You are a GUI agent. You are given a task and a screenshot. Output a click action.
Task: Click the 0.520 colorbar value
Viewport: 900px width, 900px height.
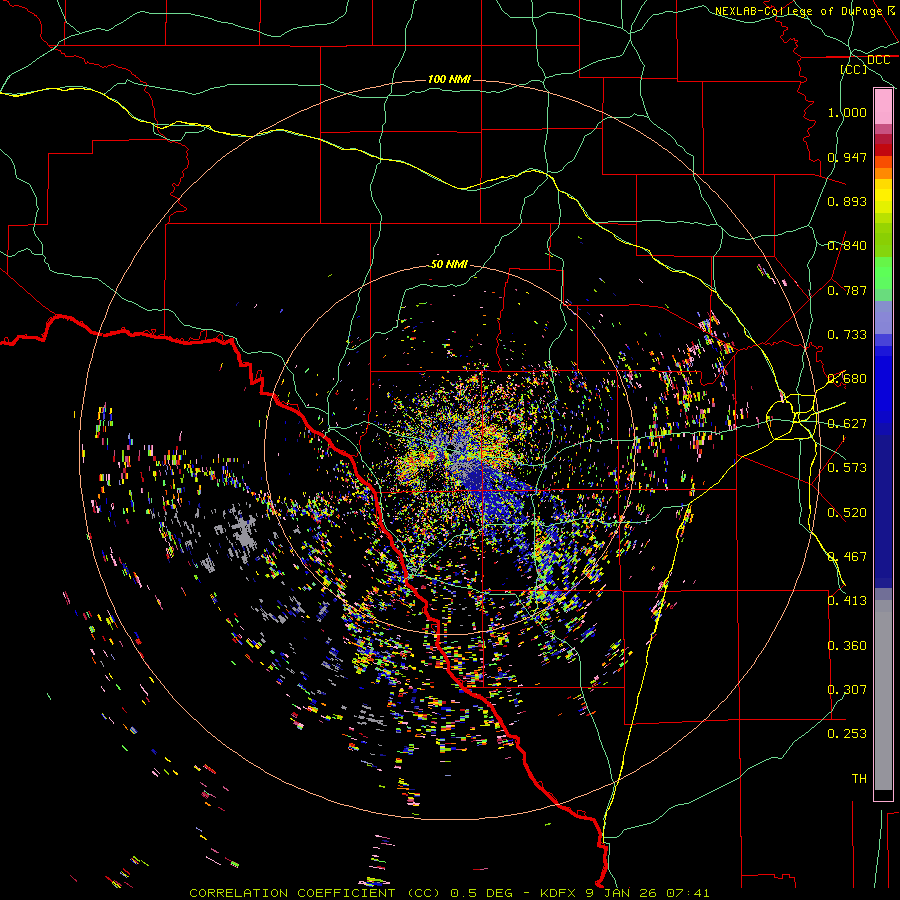pyautogui.click(x=847, y=513)
